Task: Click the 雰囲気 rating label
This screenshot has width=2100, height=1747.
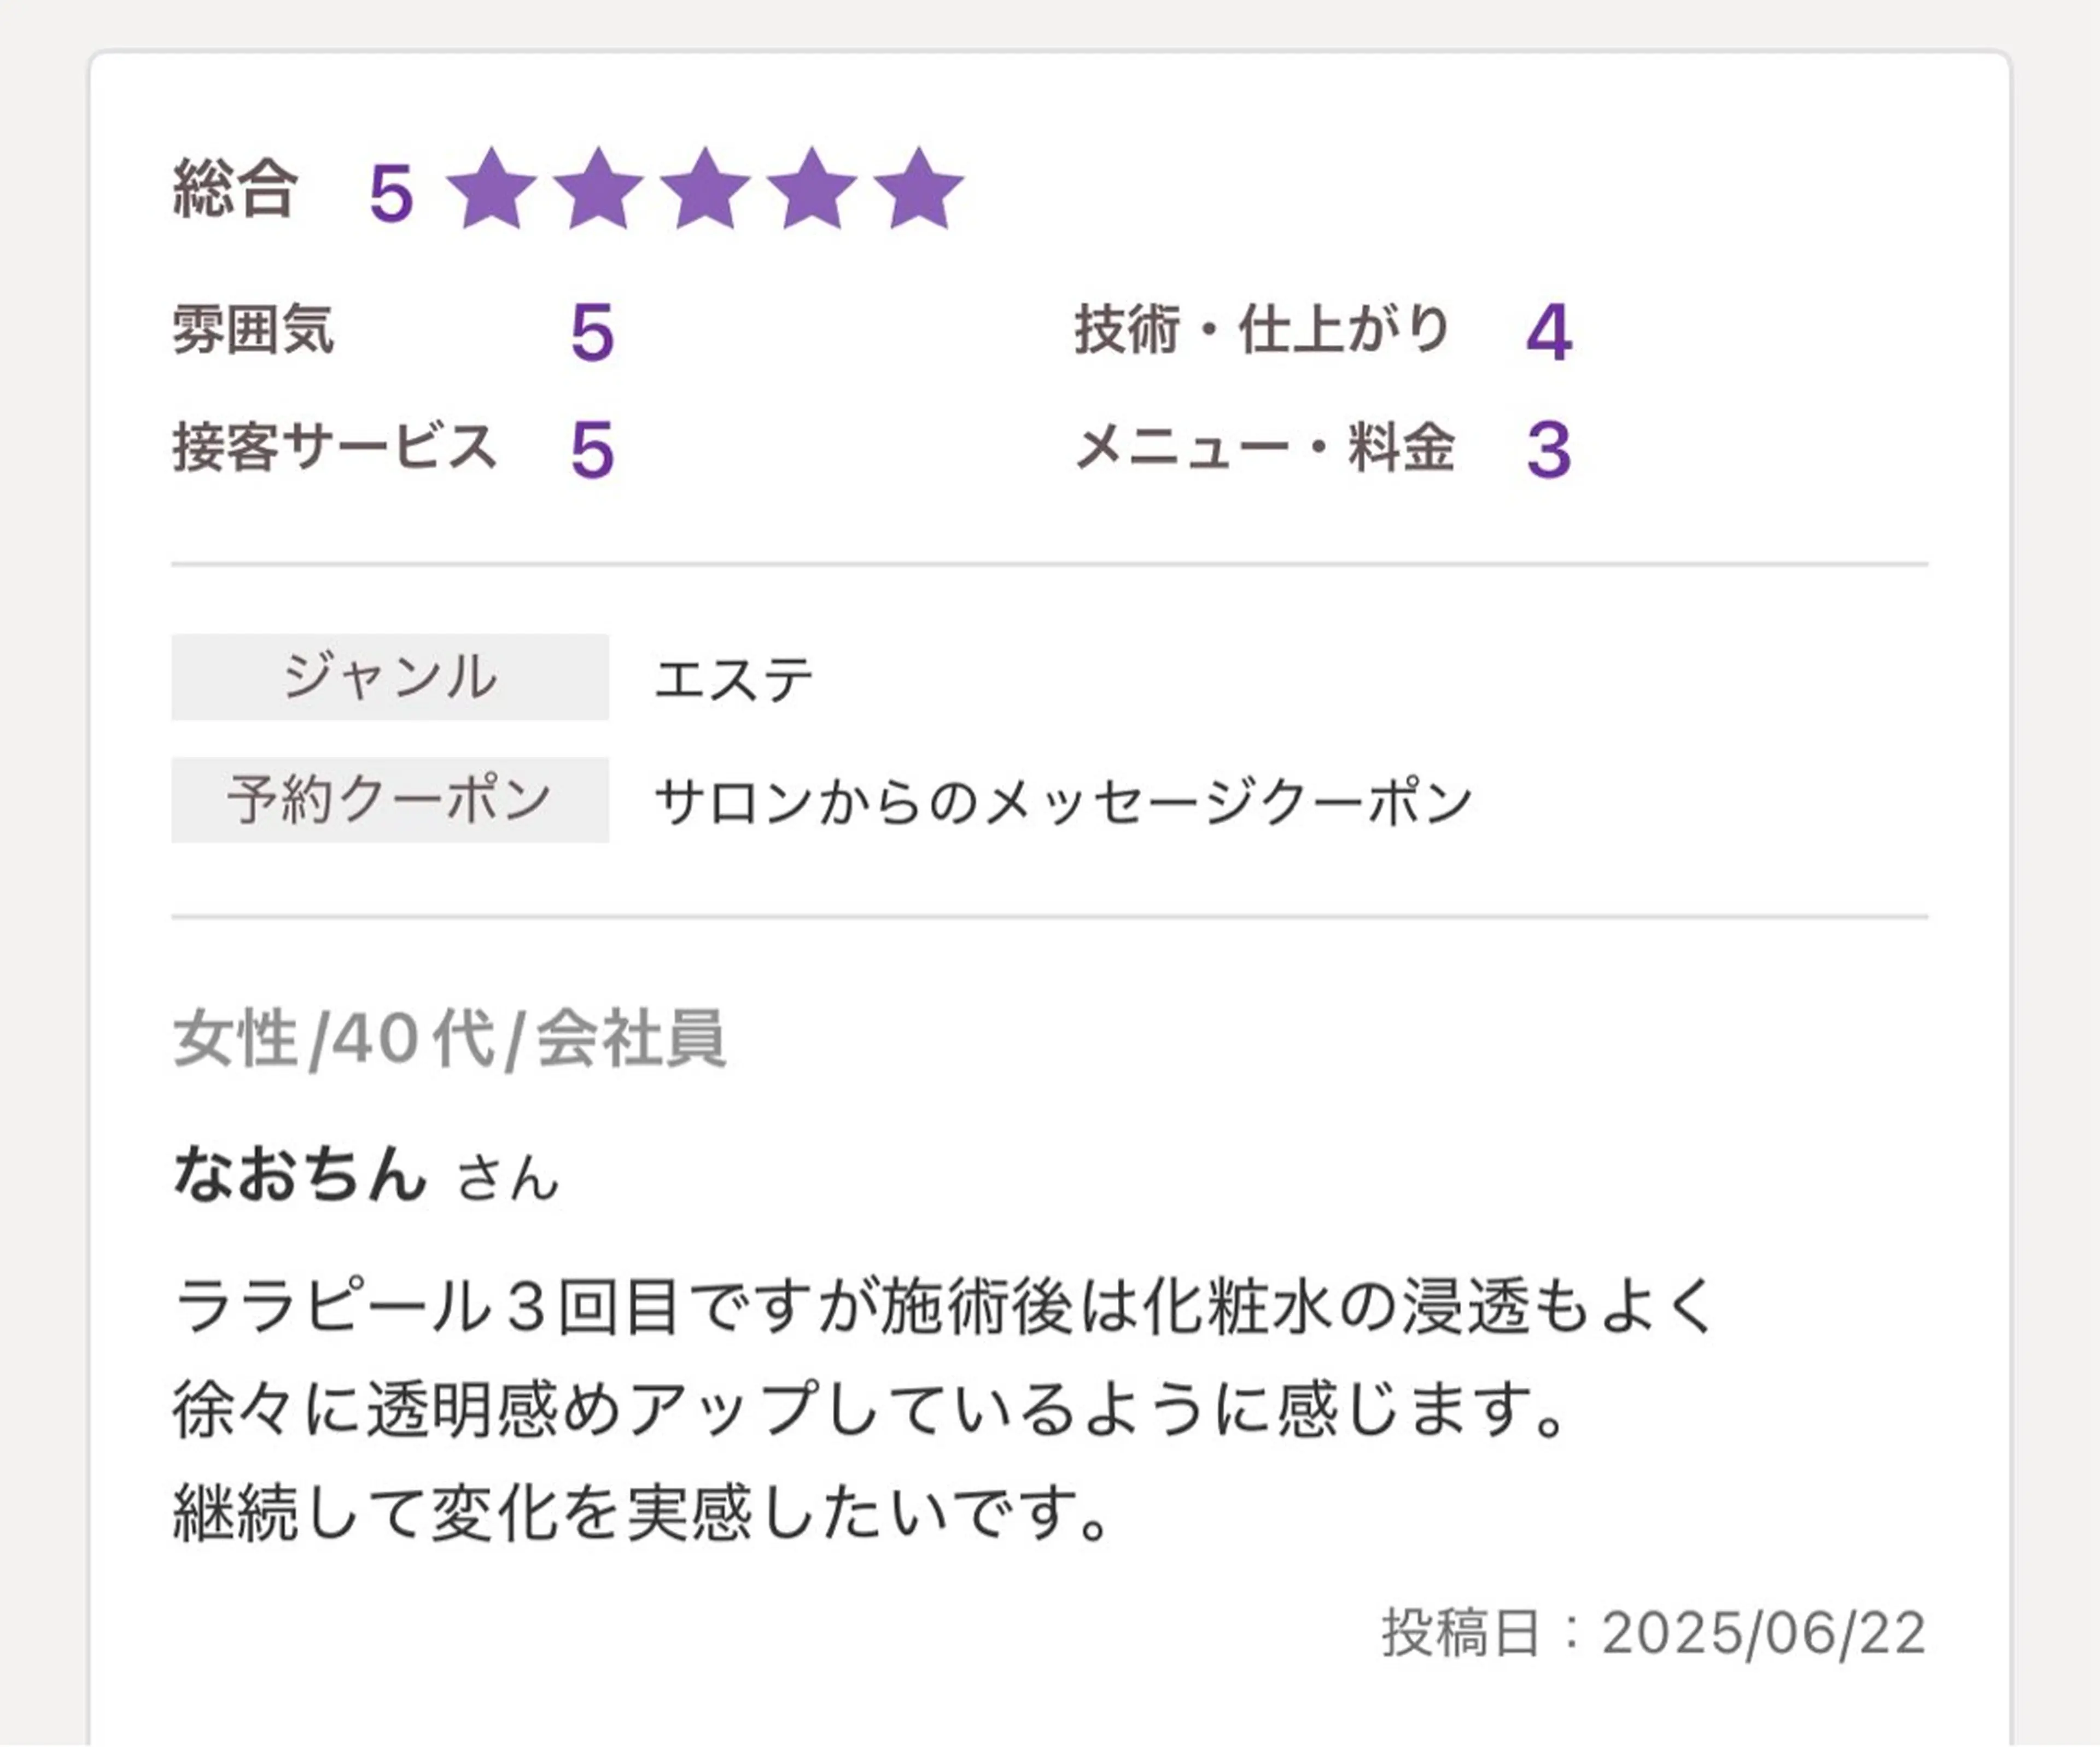Action: pyautogui.click(x=253, y=330)
